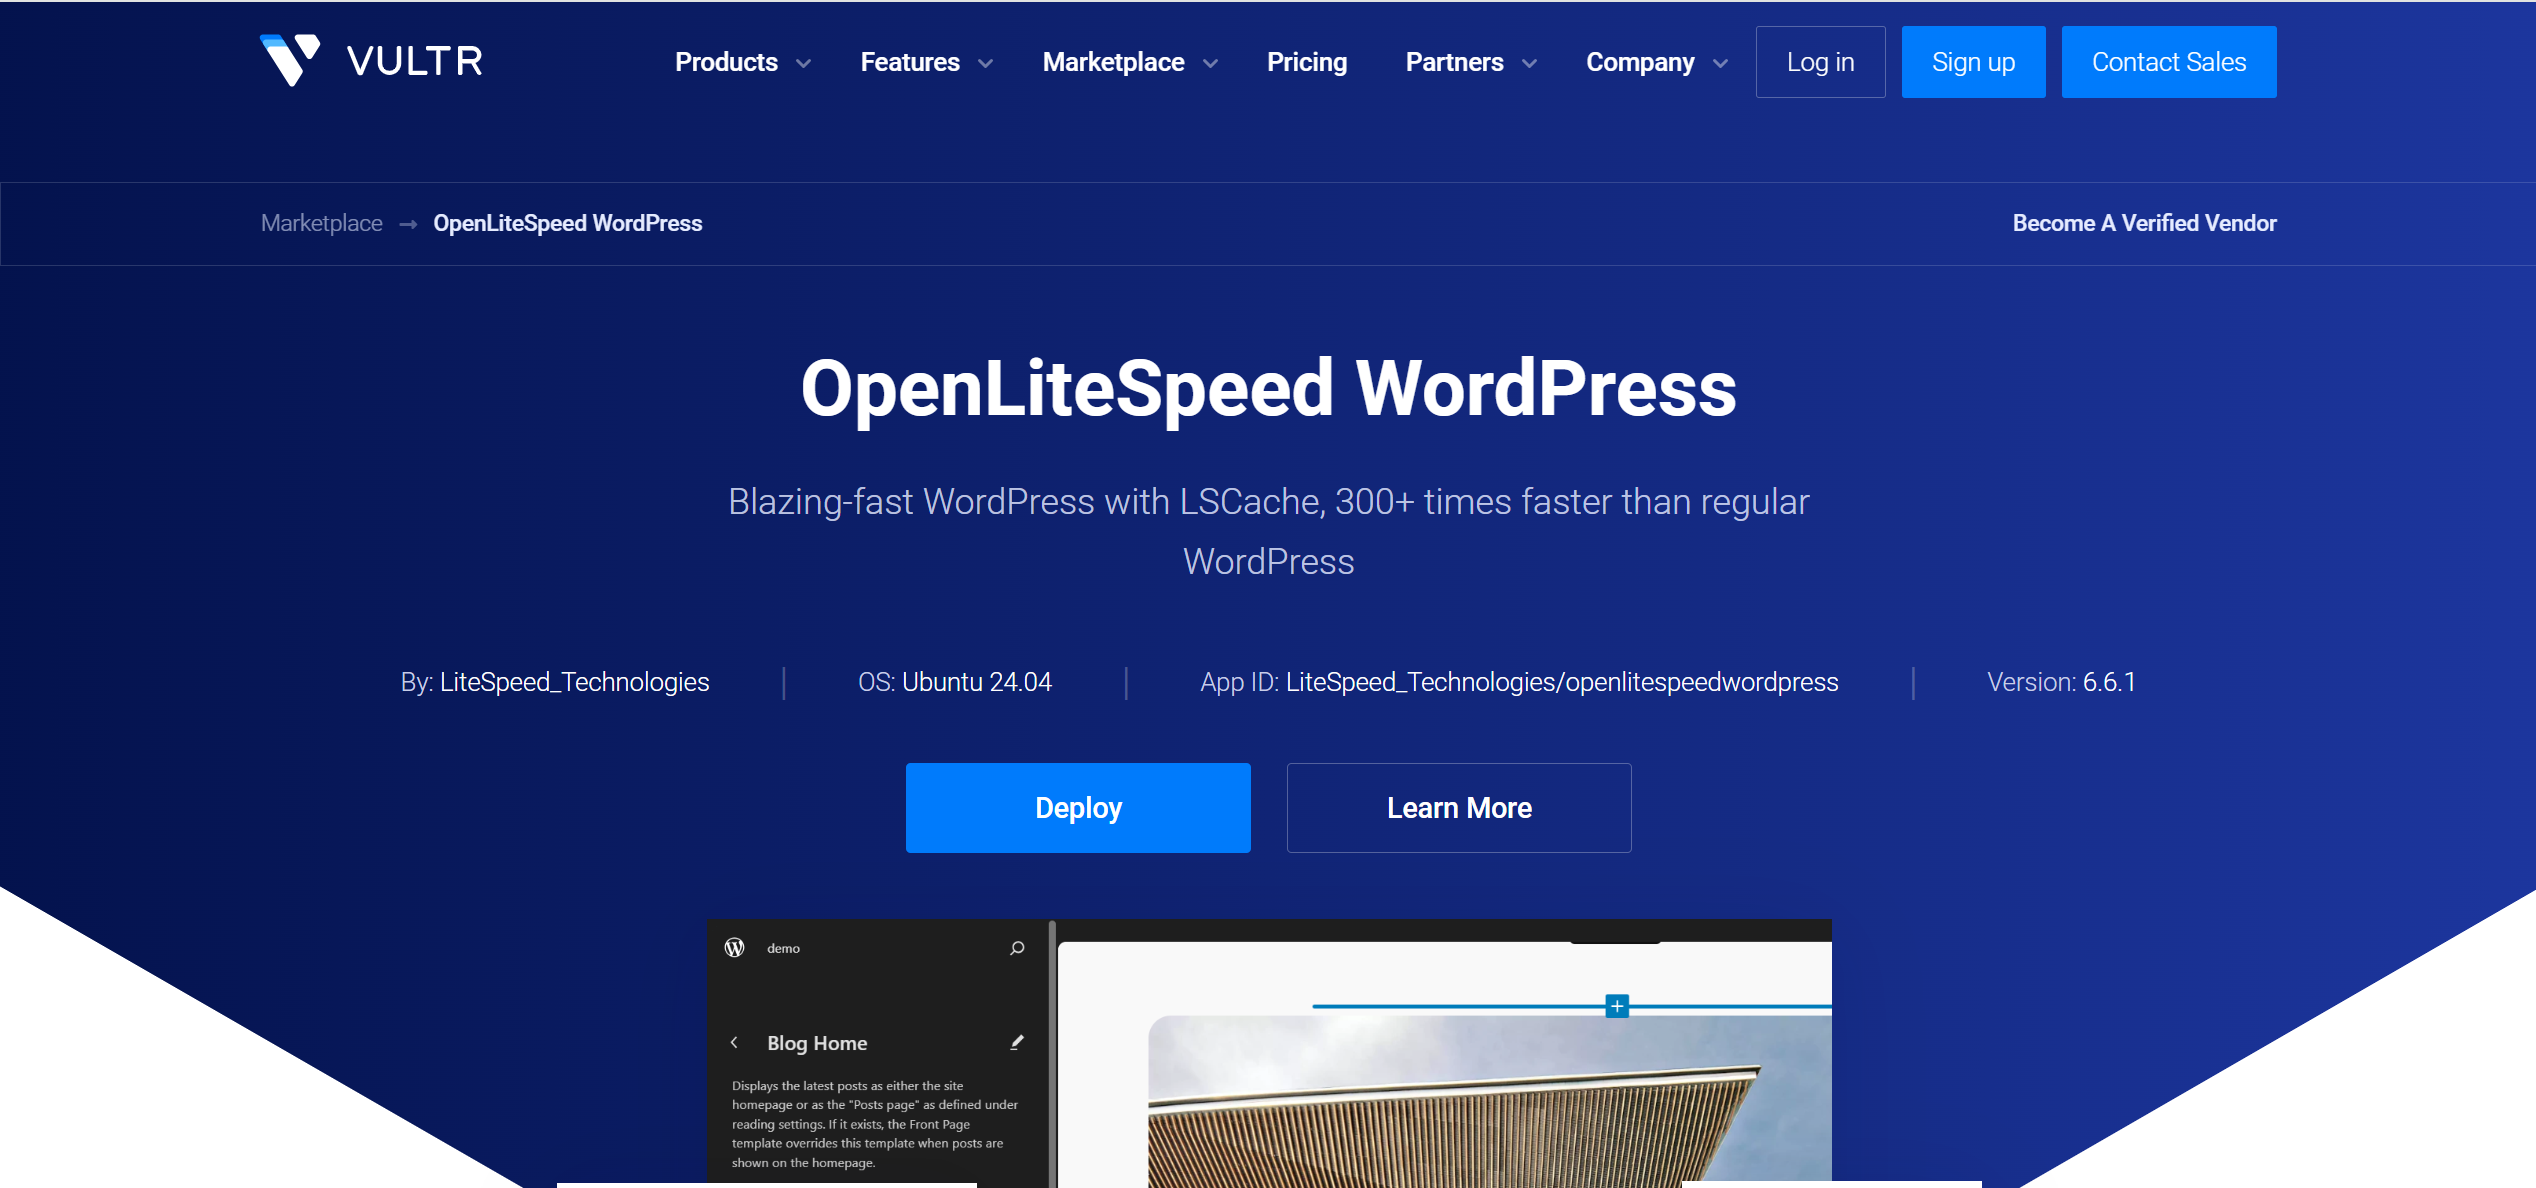This screenshot has height=1188, width=2536.
Task: Click the Blog Home title in demo panel
Action: (x=817, y=1043)
